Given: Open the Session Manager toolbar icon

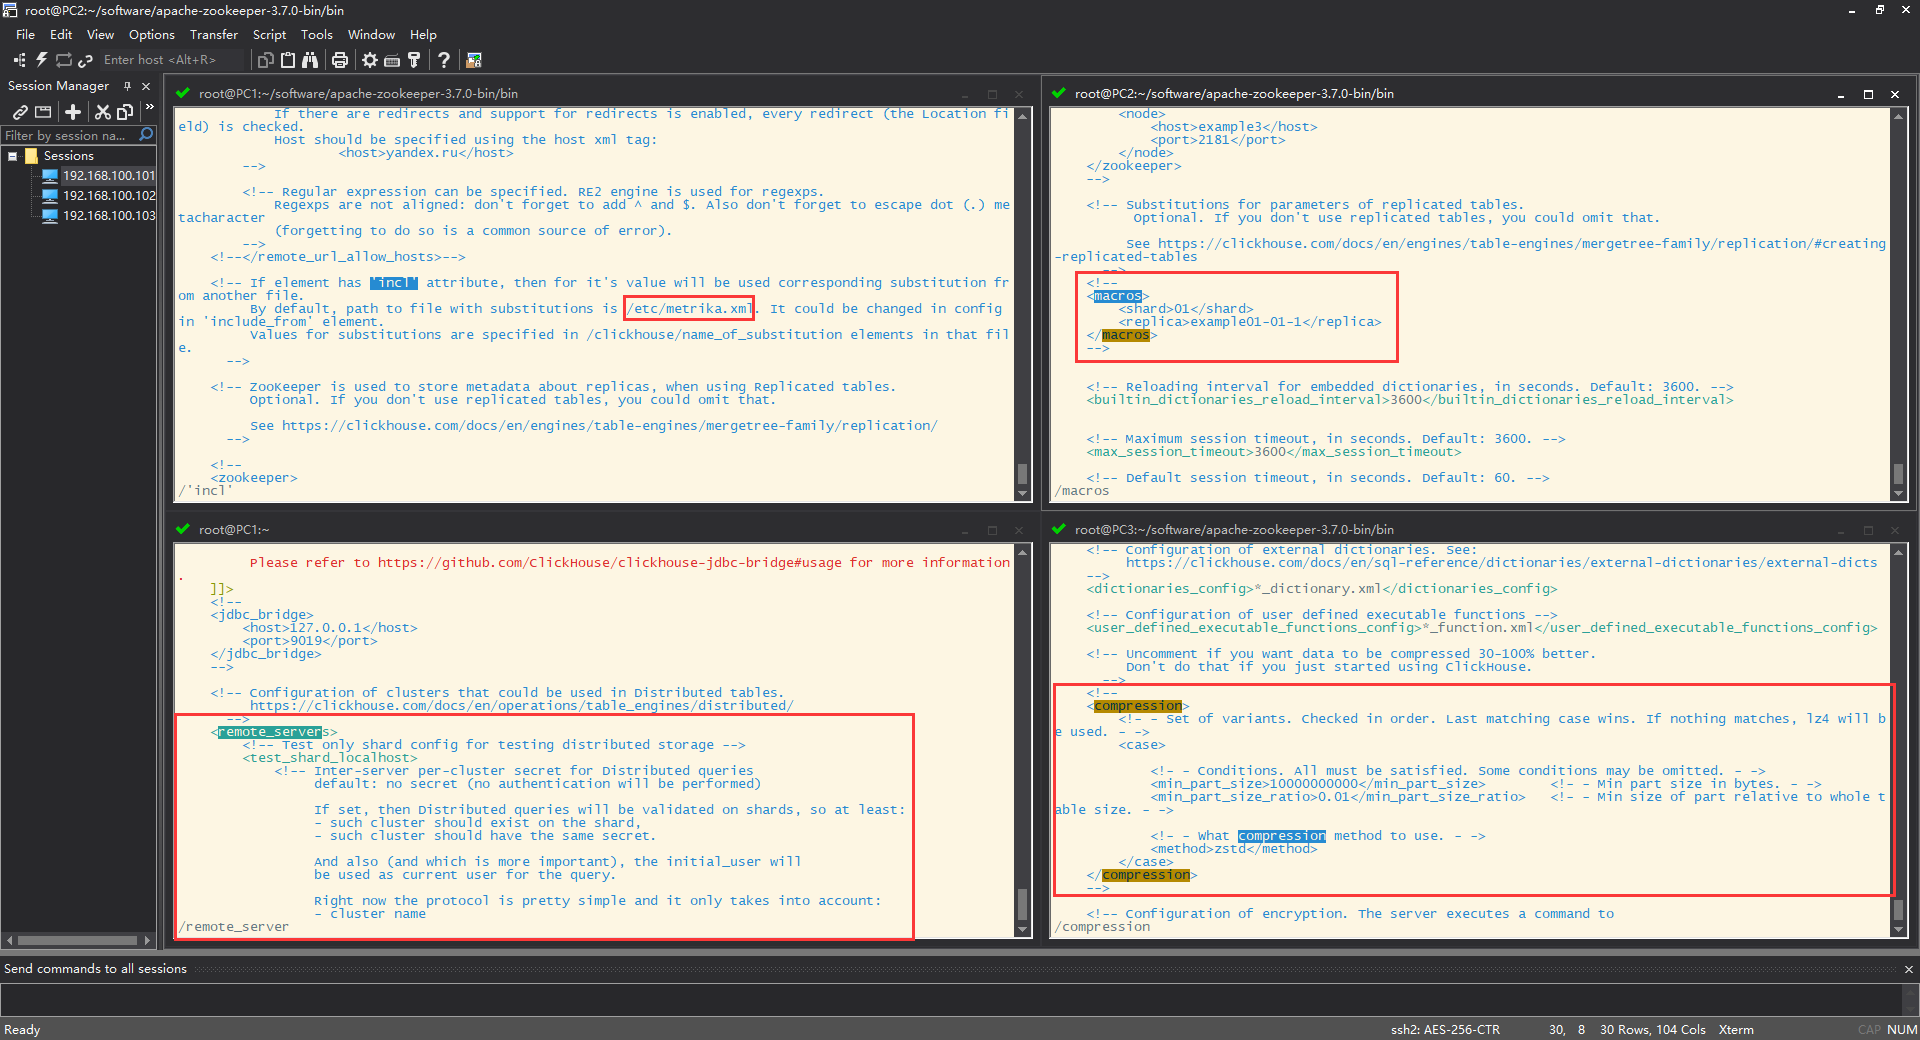Looking at the screenshot, I should point(20,60).
